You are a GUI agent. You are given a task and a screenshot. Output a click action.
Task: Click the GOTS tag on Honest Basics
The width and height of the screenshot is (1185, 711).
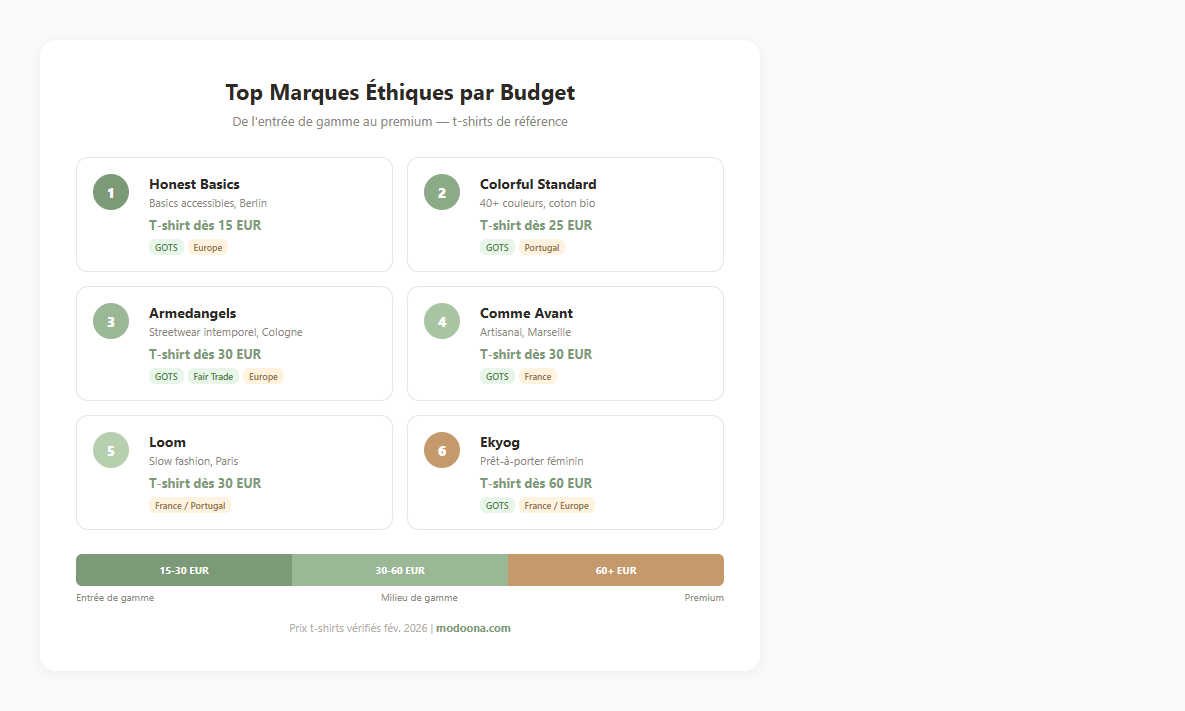(166, 248)
